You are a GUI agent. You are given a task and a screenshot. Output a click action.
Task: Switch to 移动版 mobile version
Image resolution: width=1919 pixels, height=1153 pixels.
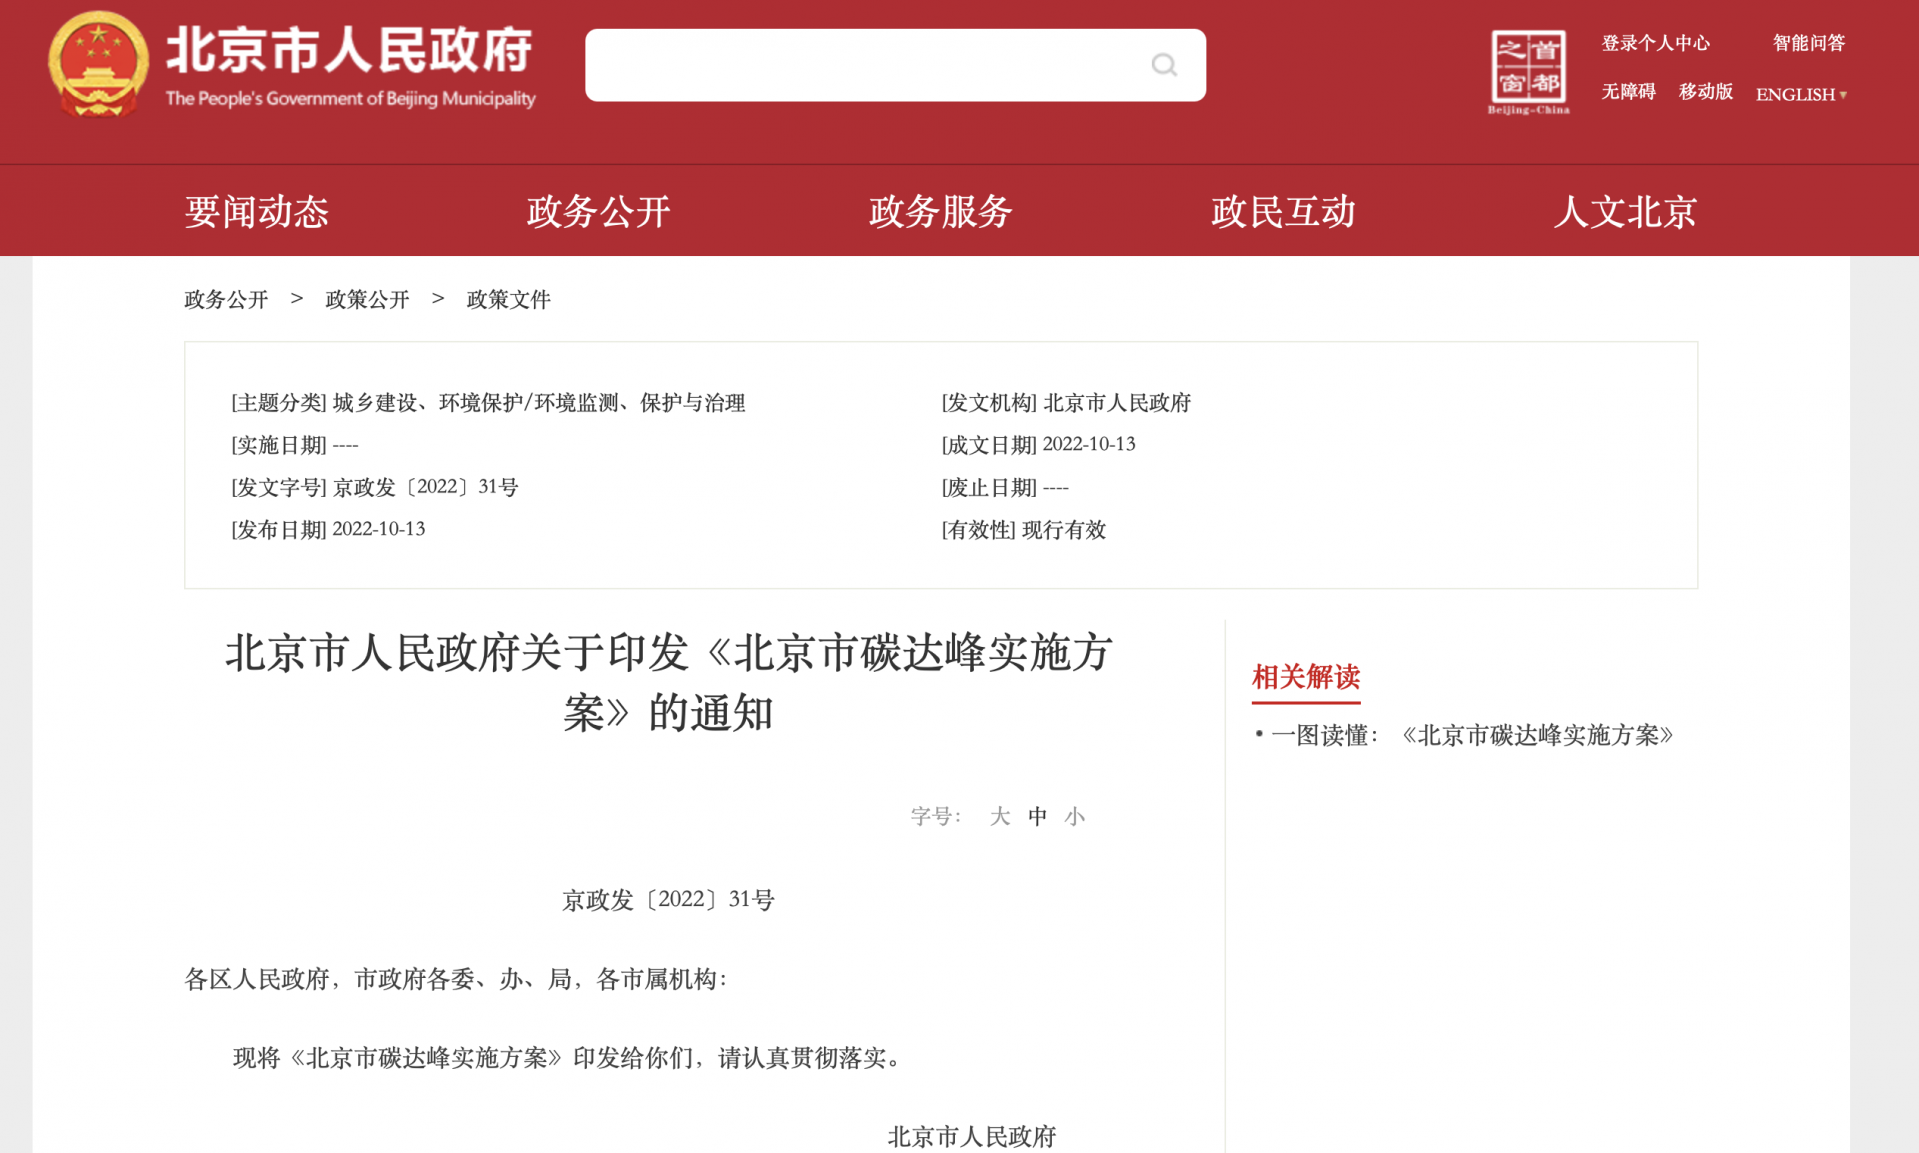pos(1705,92)
